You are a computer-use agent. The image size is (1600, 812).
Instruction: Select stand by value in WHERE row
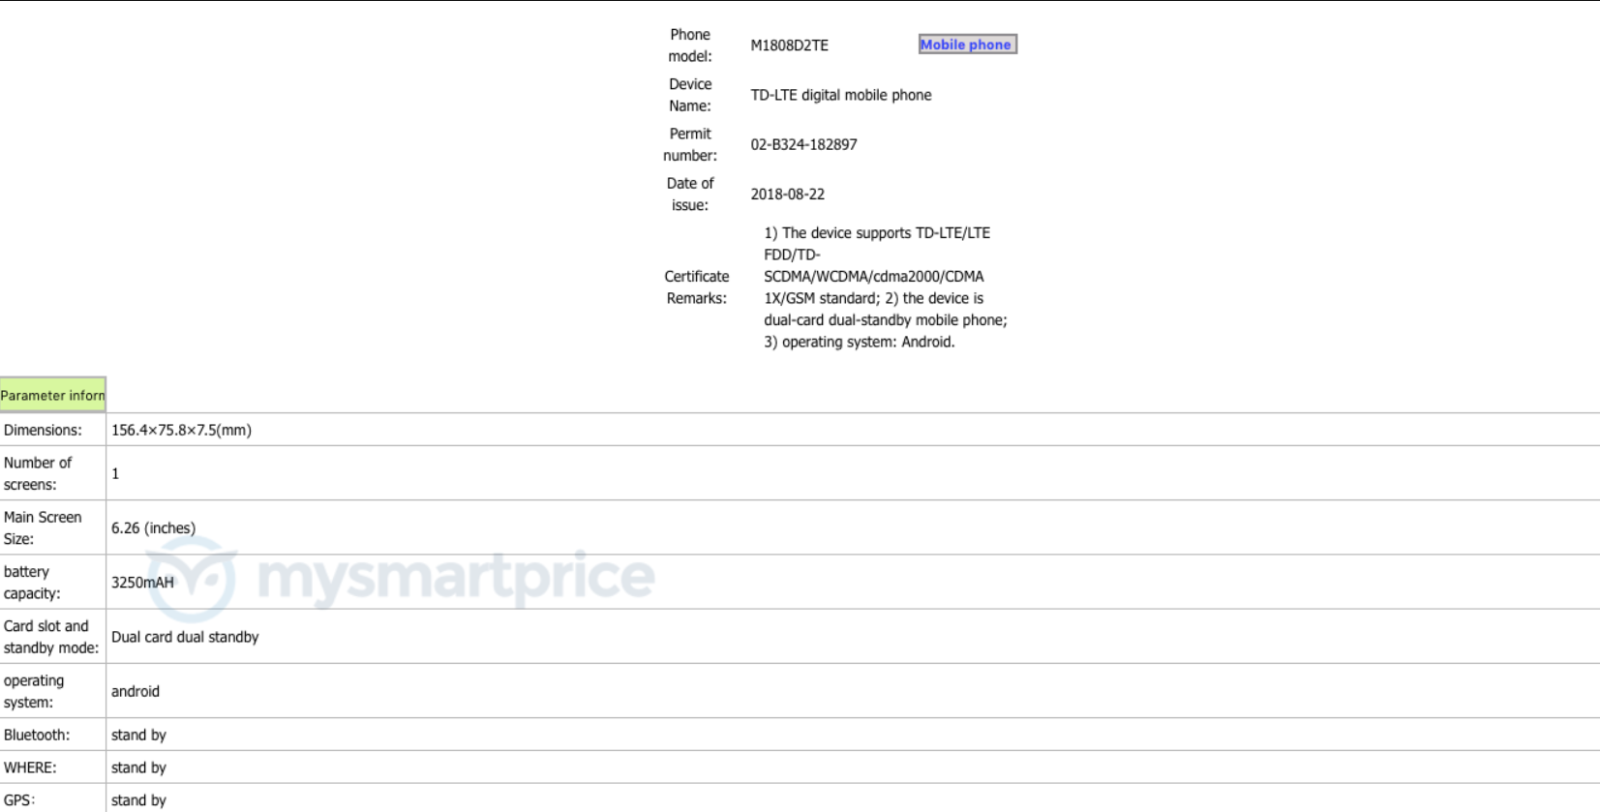point(138,768)
